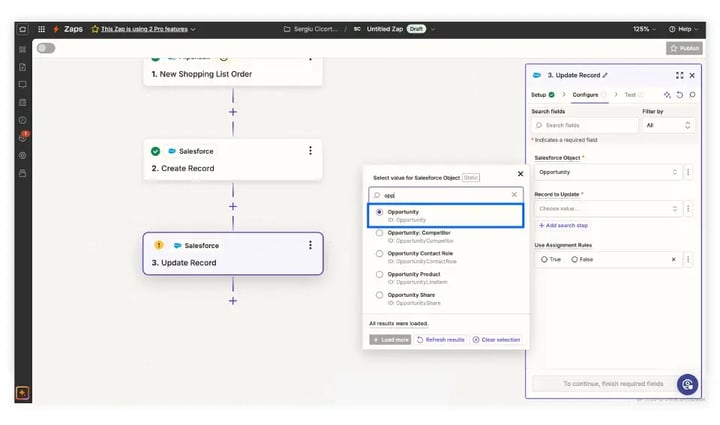Add a step below Create Record
Screen dimensions: 720x425
coord(233,207)
